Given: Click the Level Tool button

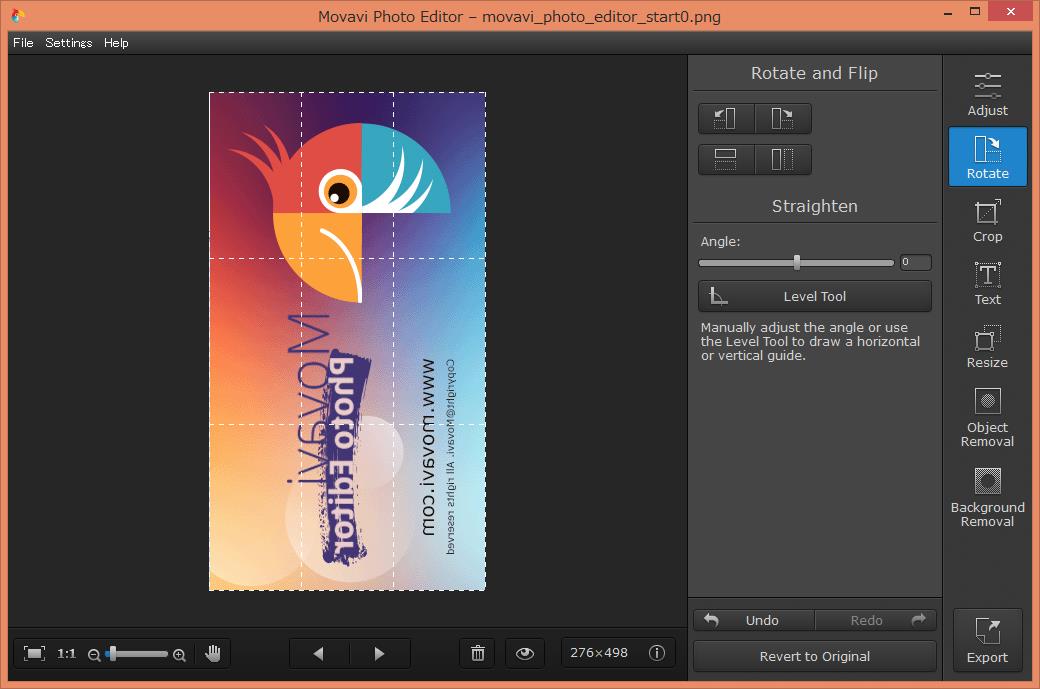Looking at the screenshot, I should point(814,296).
